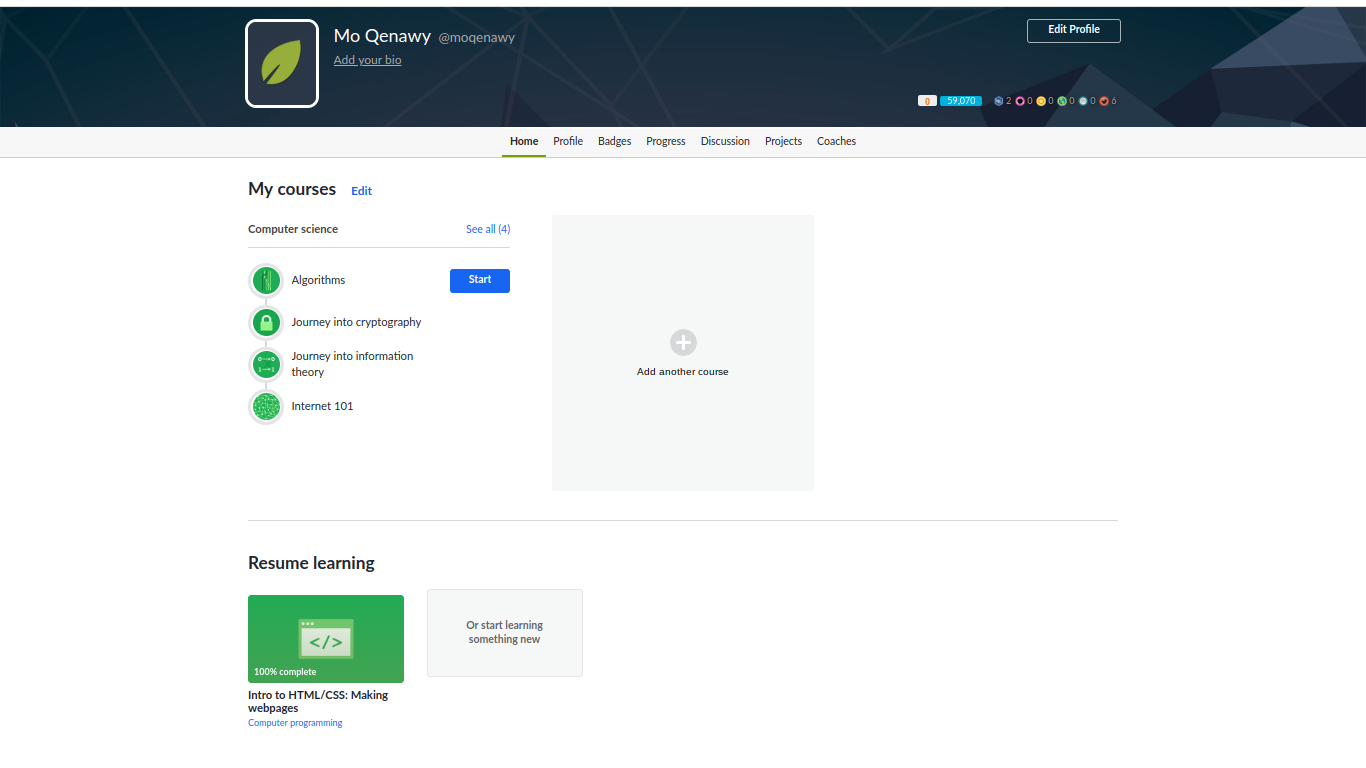The height and width of the screenshot is (768, 1366).
Task: Click the 59,070 energy points badge
Action: click(961, 101)
